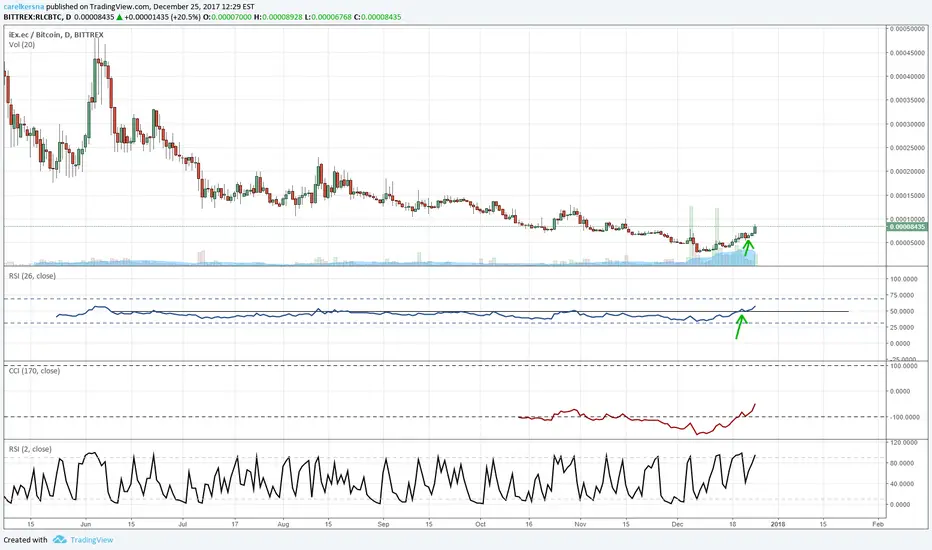The height and width of the screenshot is (550, 932).
Task: Click the 0.00030000 price axis label
Action: pyautogui.click(x=908, y=124)
